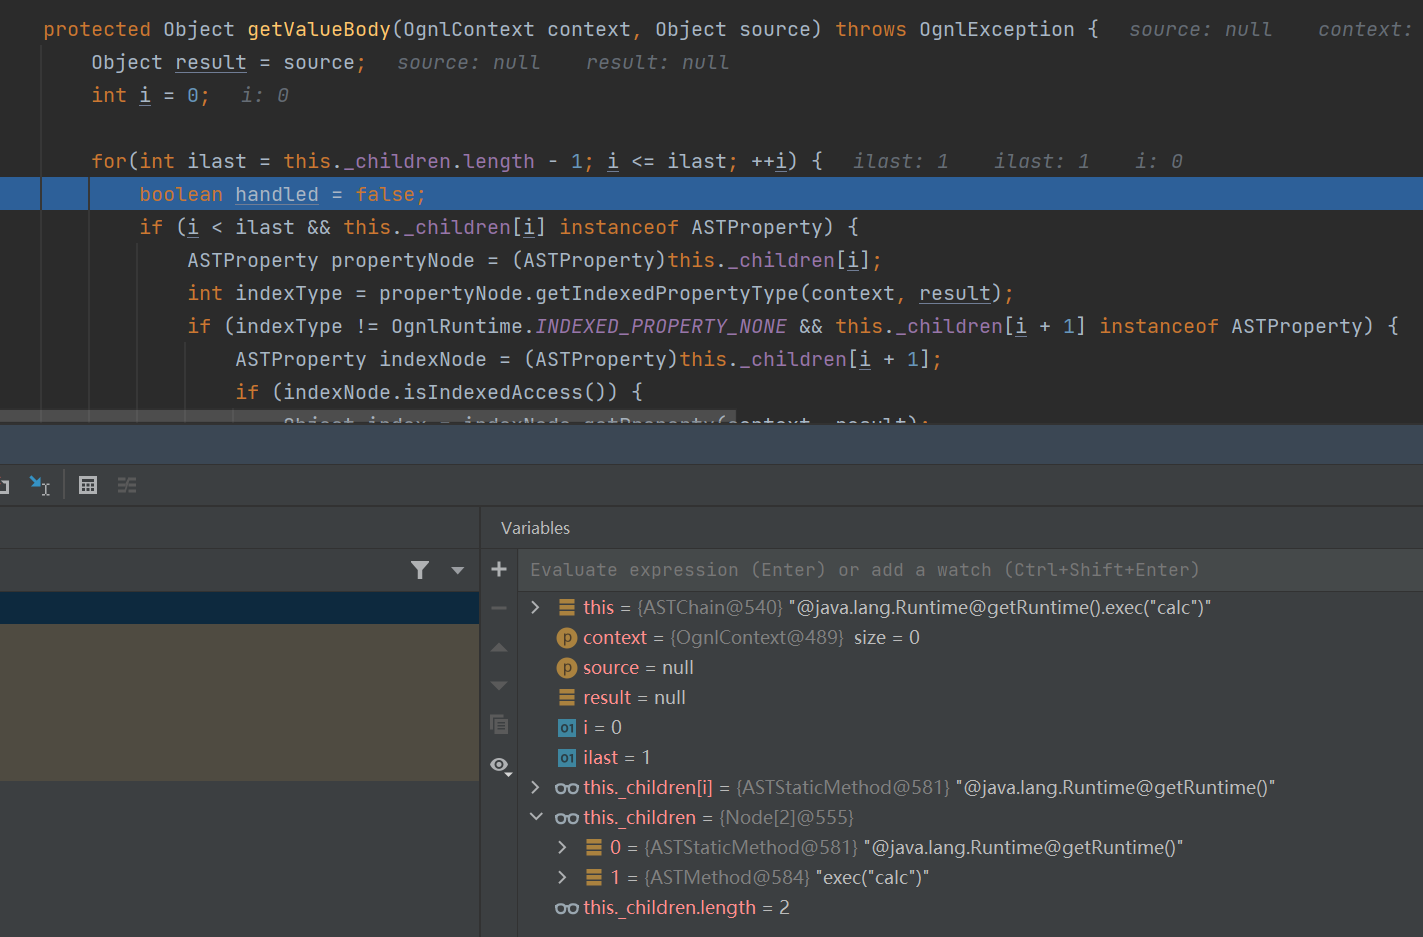Expand the this._children[i] watch node
This screenshot has width=1423, height=937.
click(535, 787)
